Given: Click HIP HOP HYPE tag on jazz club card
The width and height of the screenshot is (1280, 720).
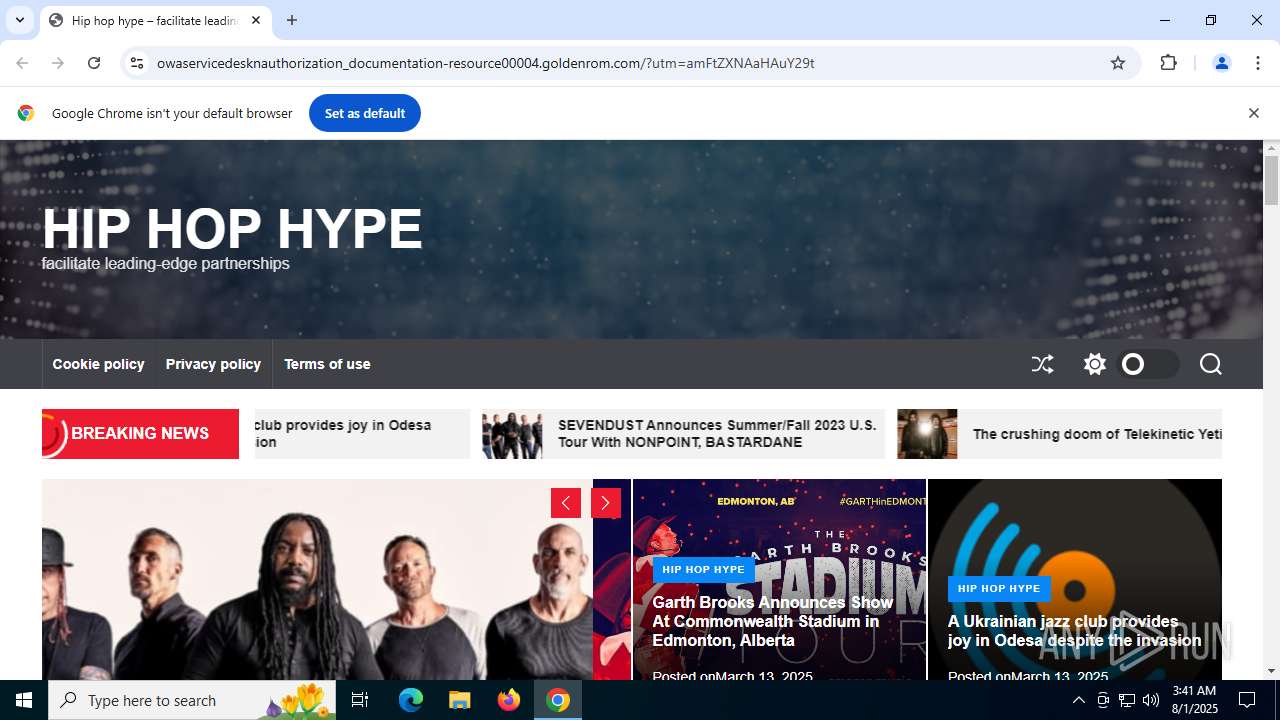Looking at the screenshot, I should click(x=999, y=588).
